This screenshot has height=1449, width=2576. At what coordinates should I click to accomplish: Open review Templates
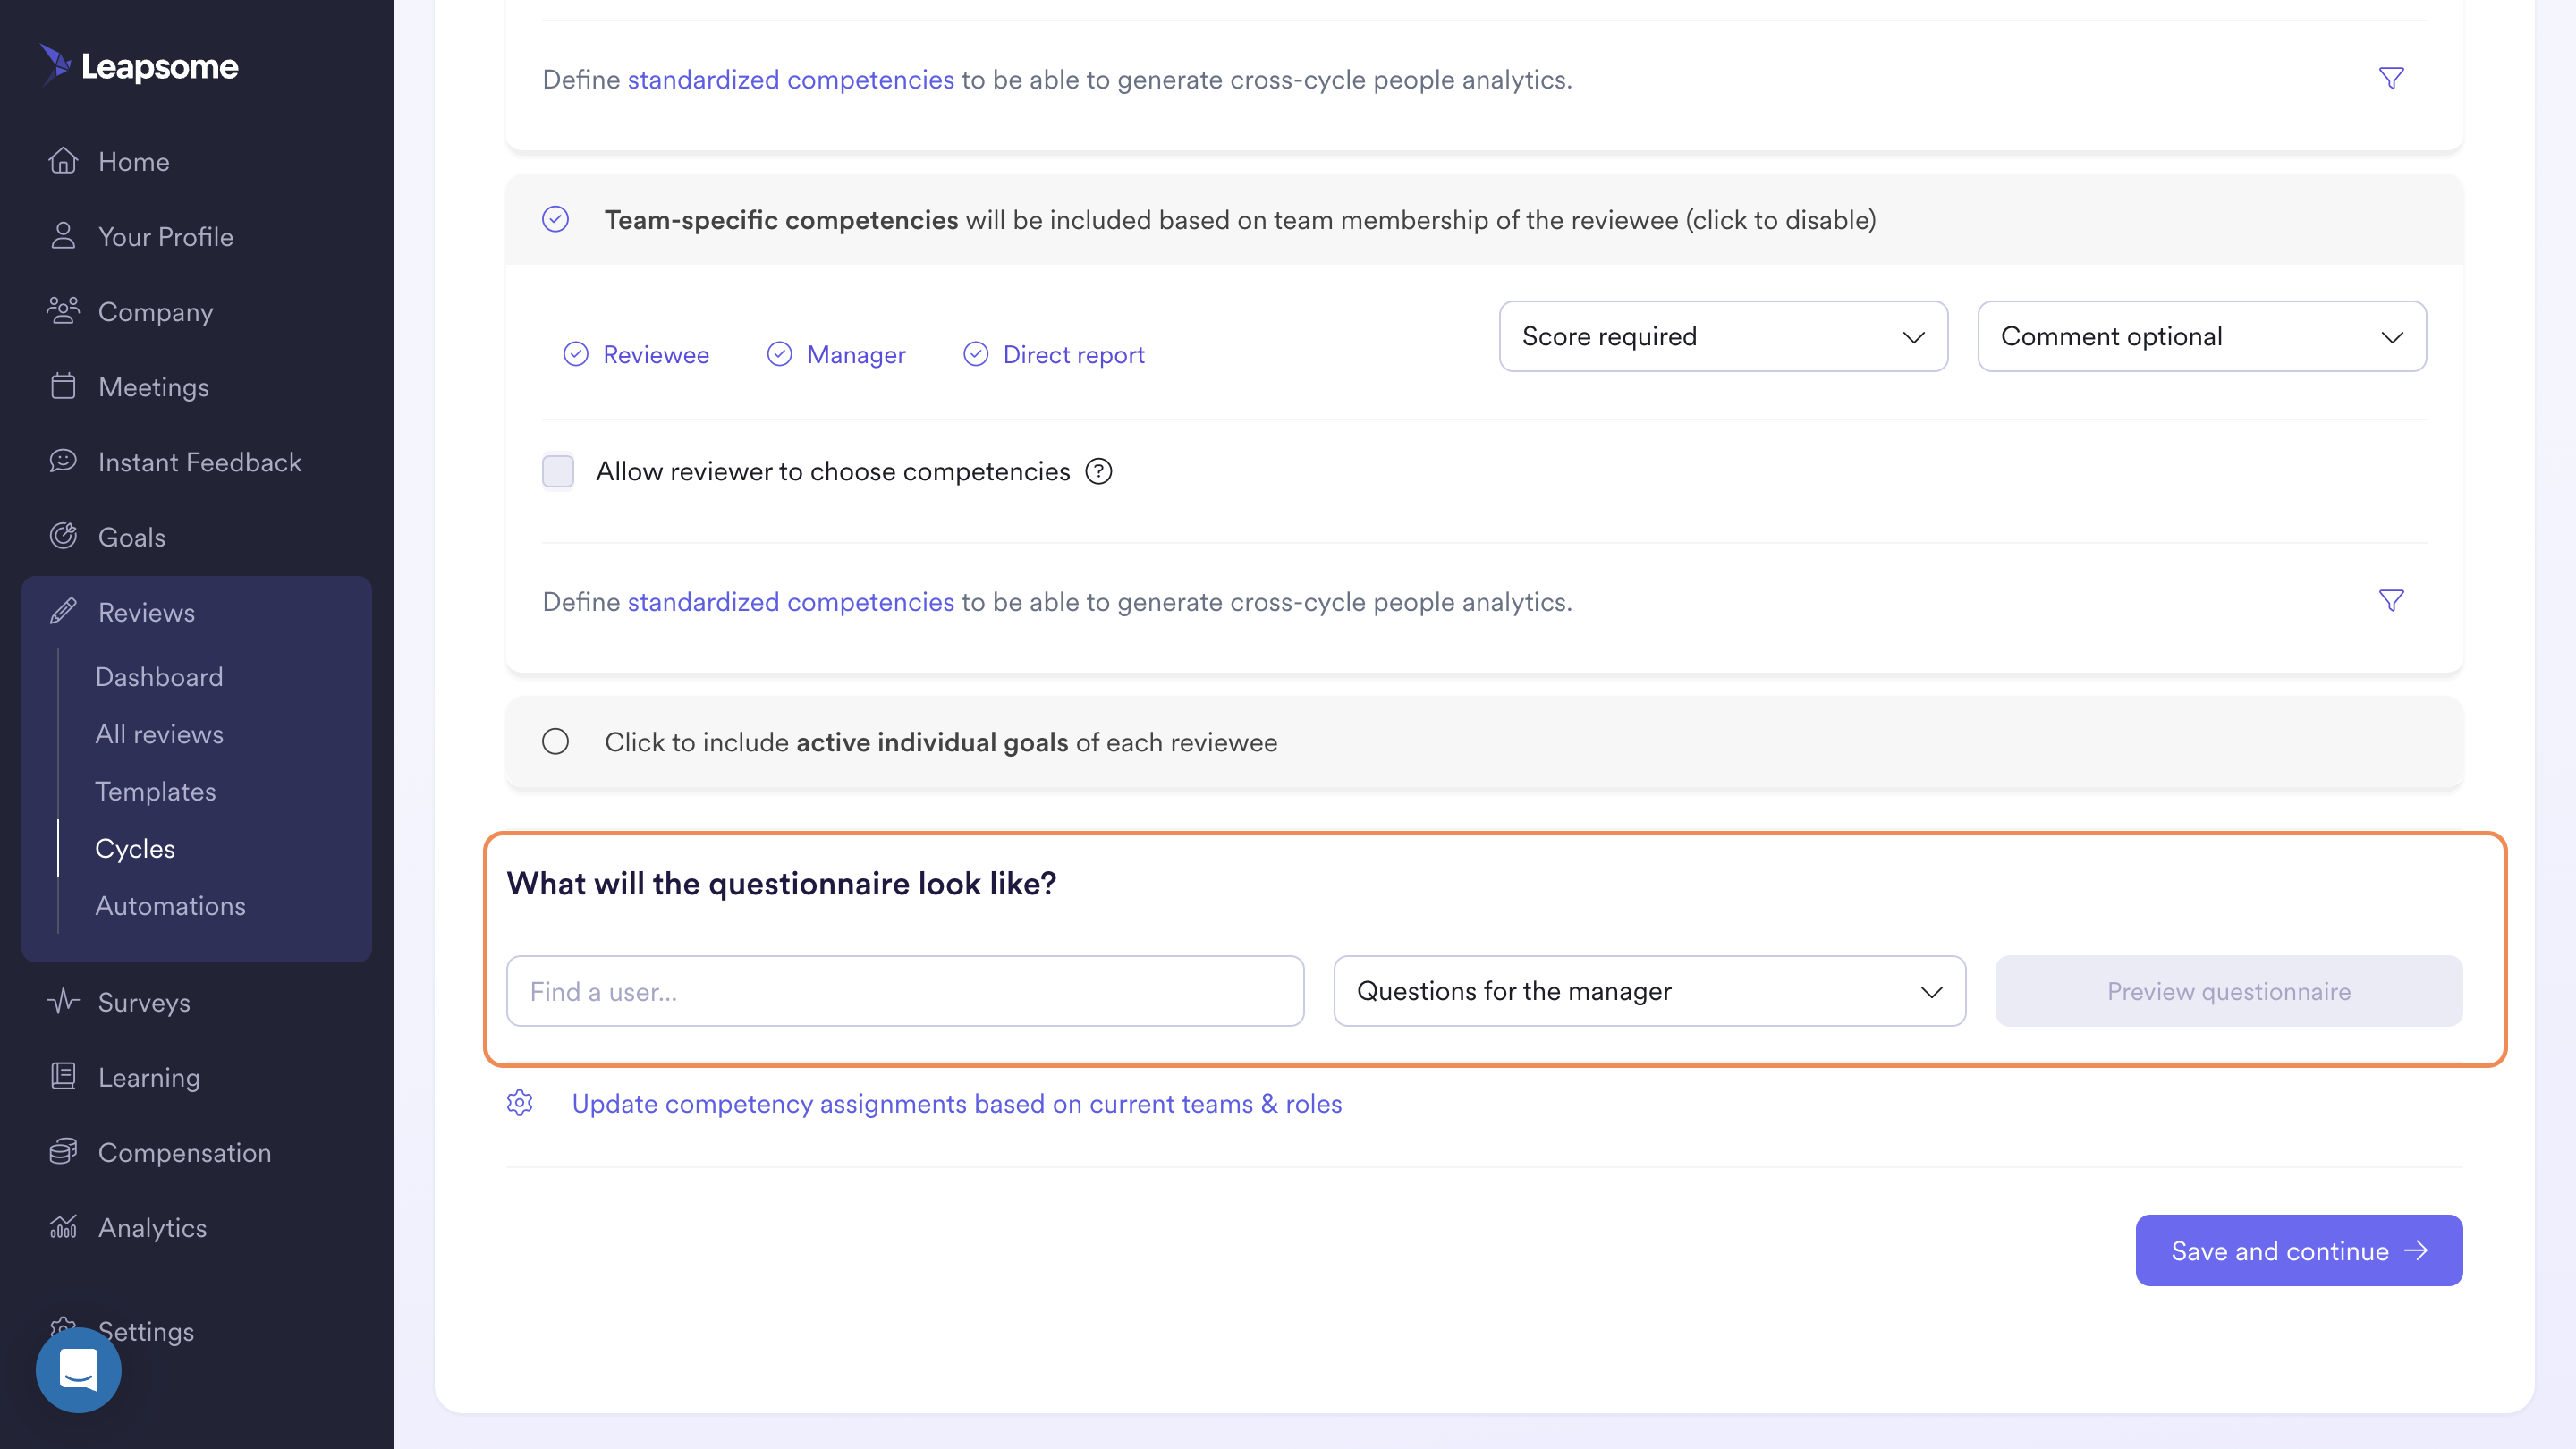(x=155, y=790)
